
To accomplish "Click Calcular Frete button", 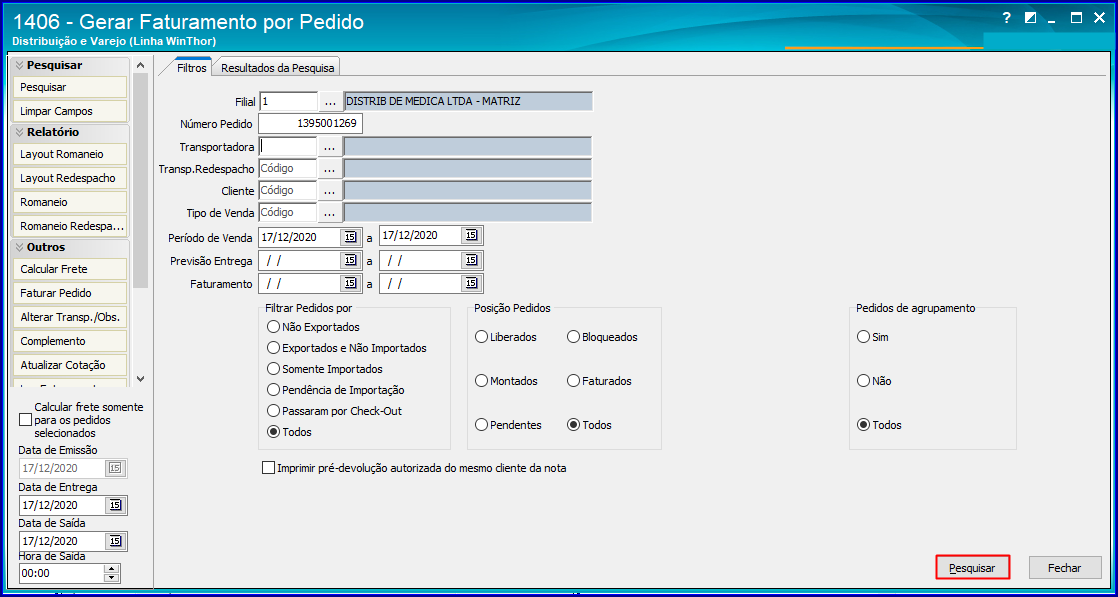I will (70, 270).
